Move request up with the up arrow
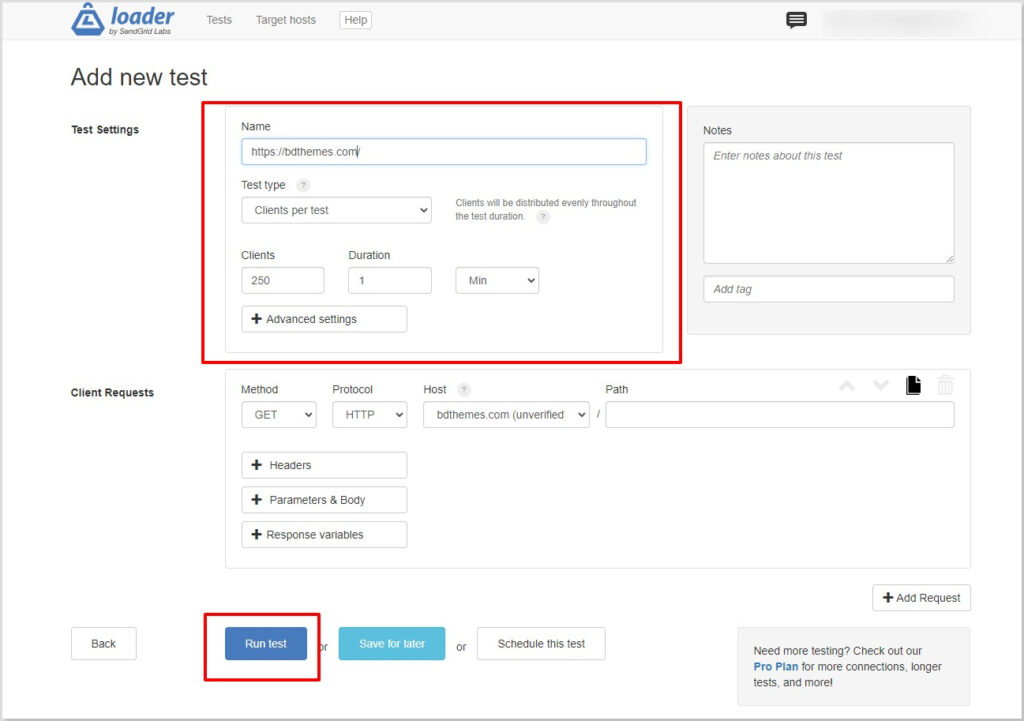Viewport: 1024px width, 721px height. pos(847,386)
